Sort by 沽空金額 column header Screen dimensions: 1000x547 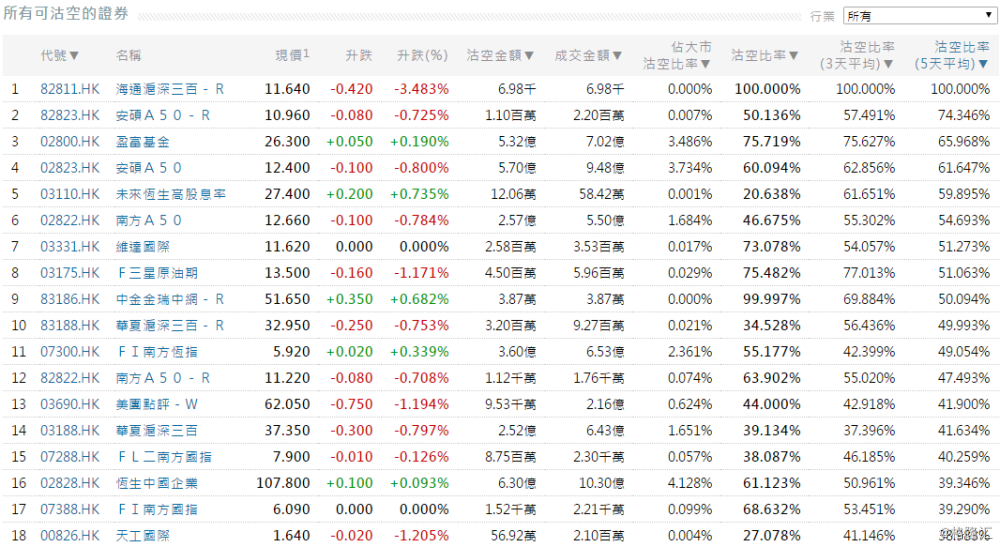tap(500, 55)
